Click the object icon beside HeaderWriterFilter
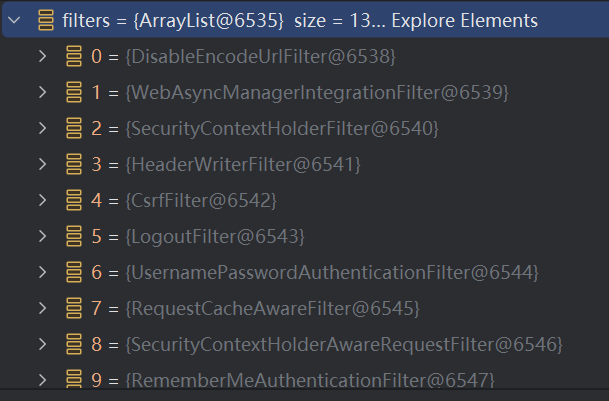Image resolution: width=609 pixels, height=401 pixels. [x=73, y=164]
